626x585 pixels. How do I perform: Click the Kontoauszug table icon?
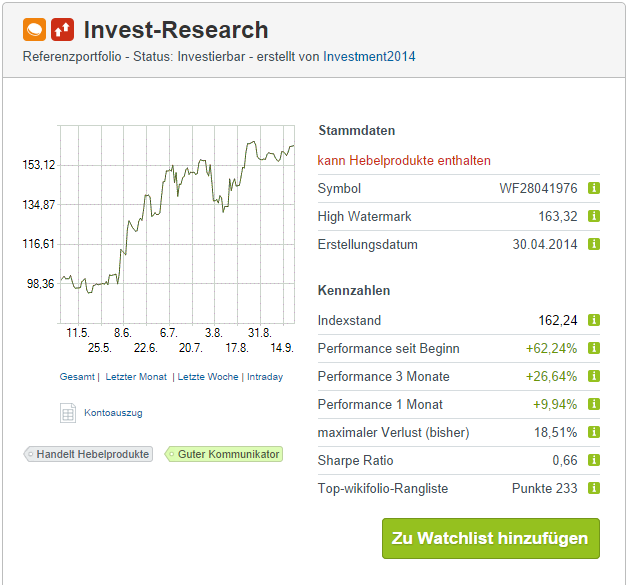68,412
